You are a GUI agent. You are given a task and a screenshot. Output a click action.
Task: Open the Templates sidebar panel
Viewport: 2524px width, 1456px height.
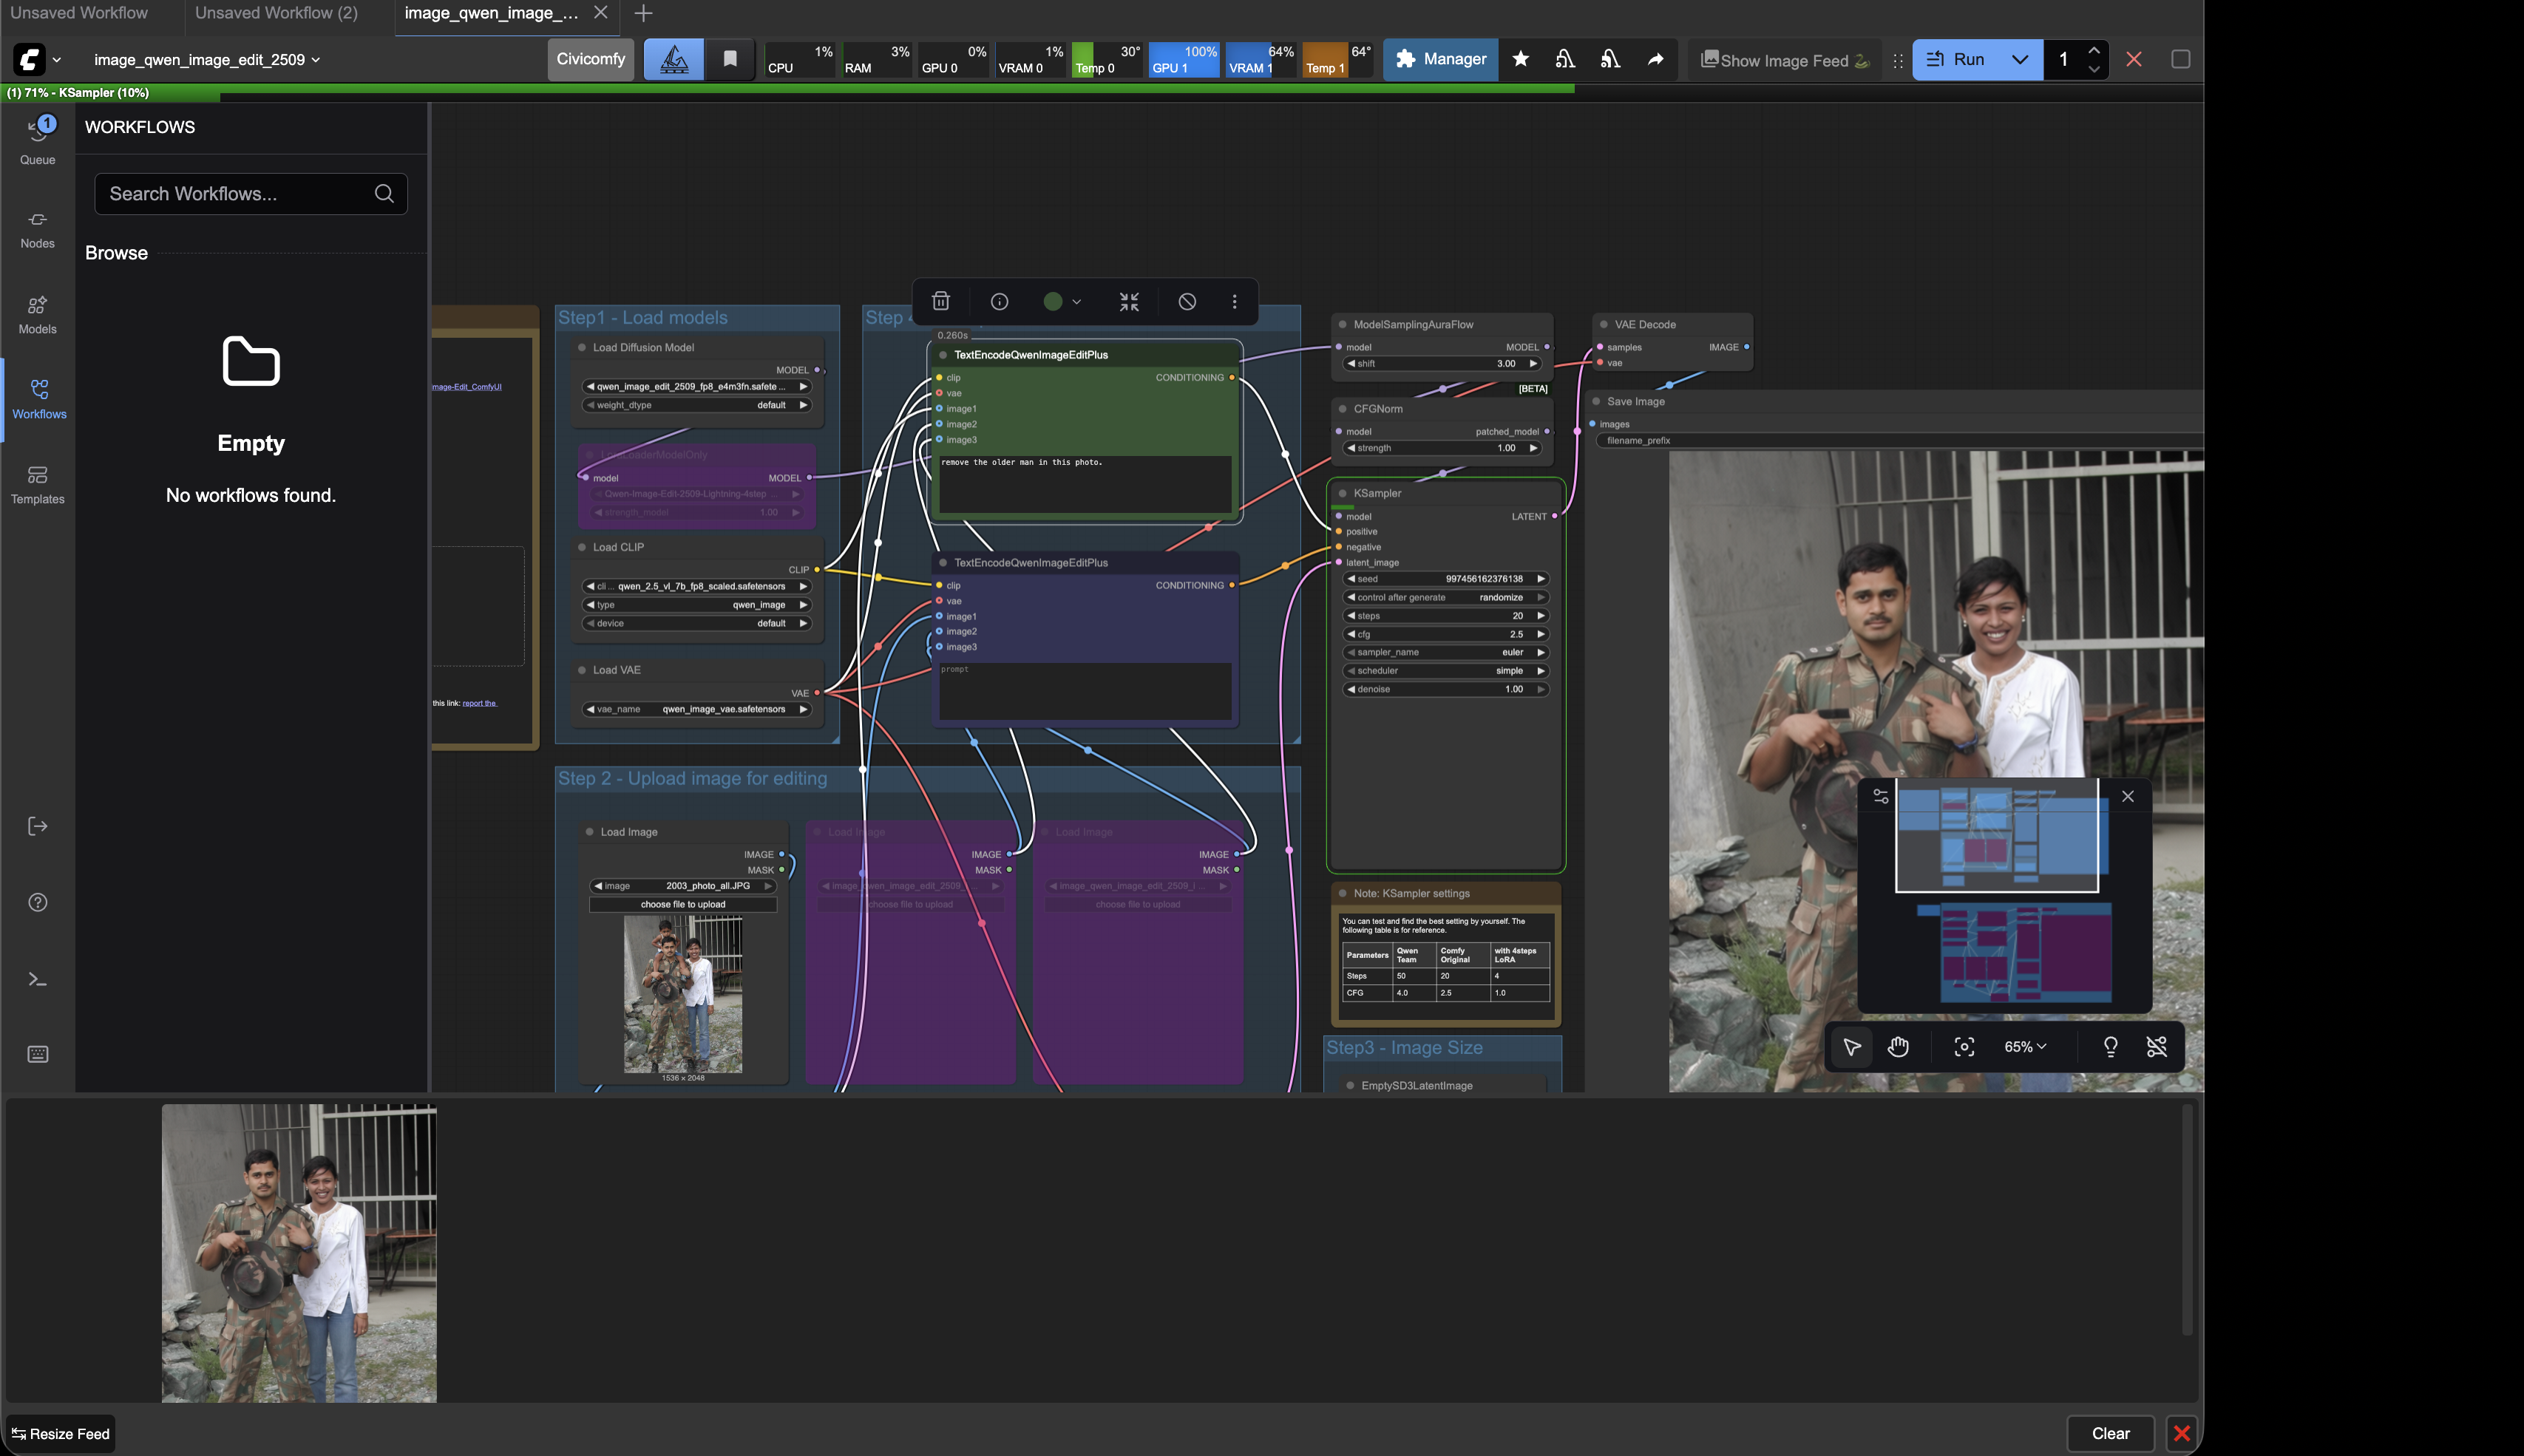(x=38, y=484)
